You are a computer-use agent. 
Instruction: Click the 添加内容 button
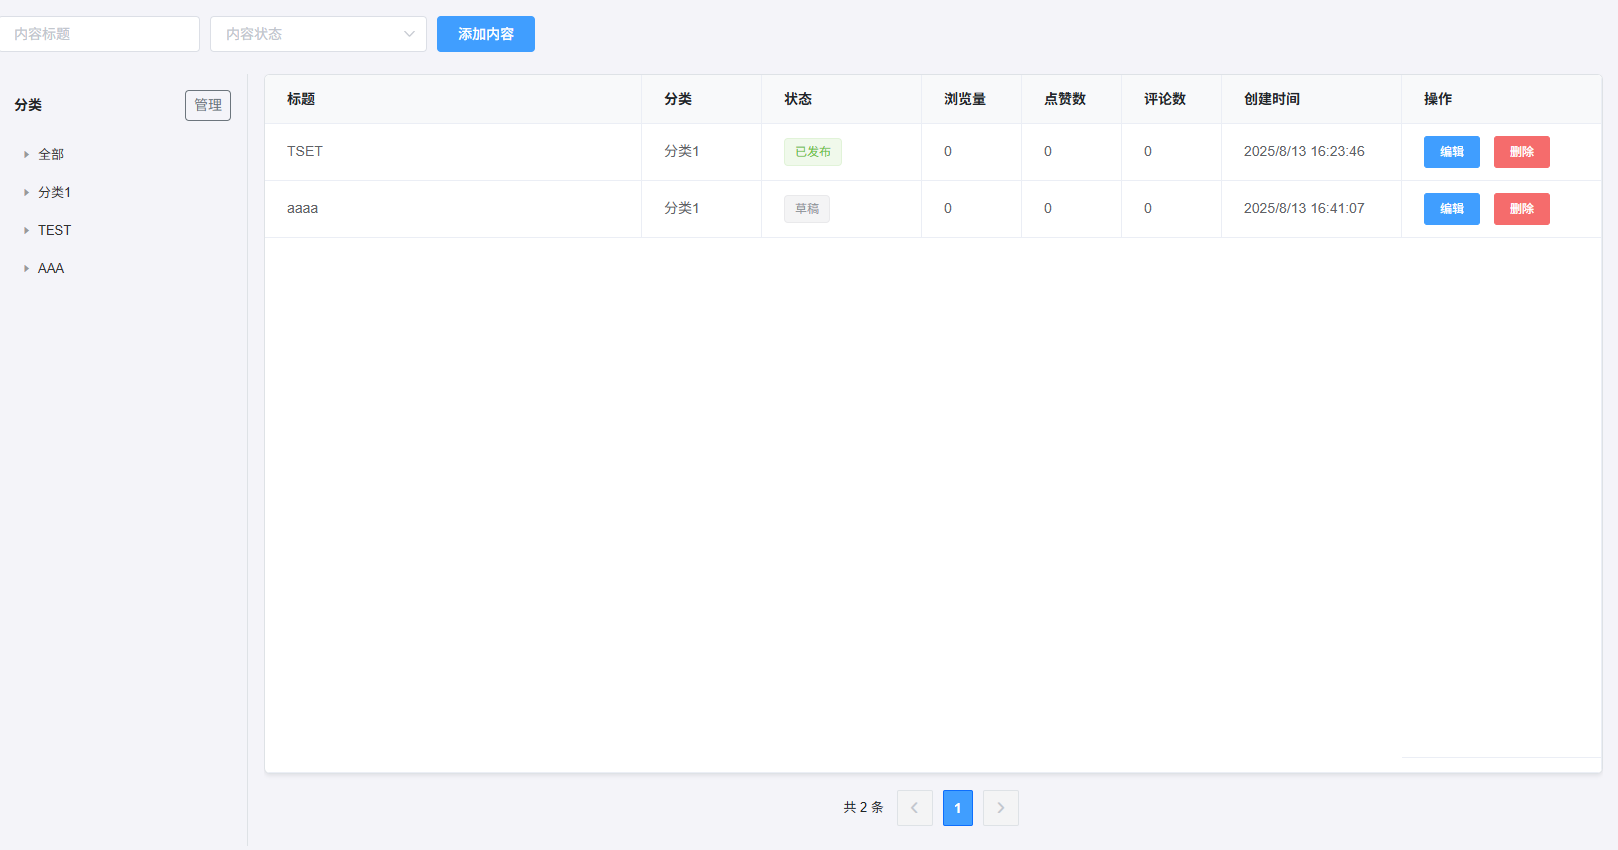485,34
